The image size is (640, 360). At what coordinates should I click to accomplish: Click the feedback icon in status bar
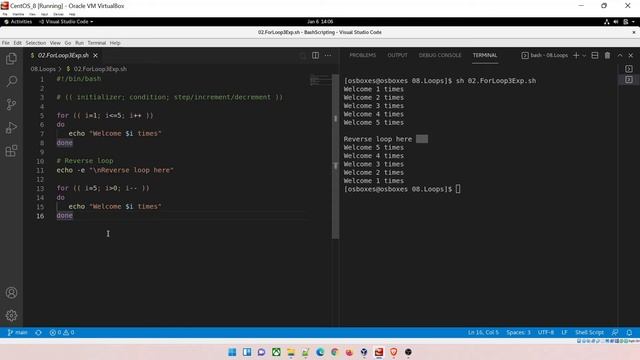615,332
